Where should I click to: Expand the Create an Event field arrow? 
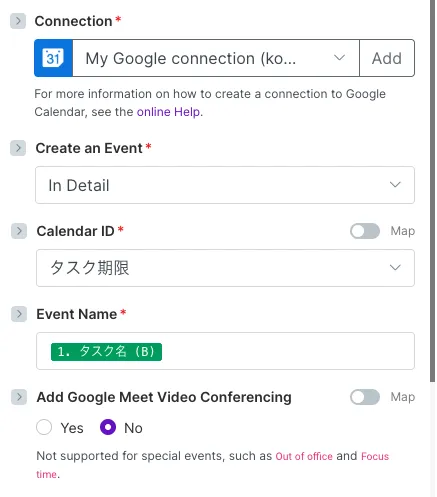(x=18, y=148)
